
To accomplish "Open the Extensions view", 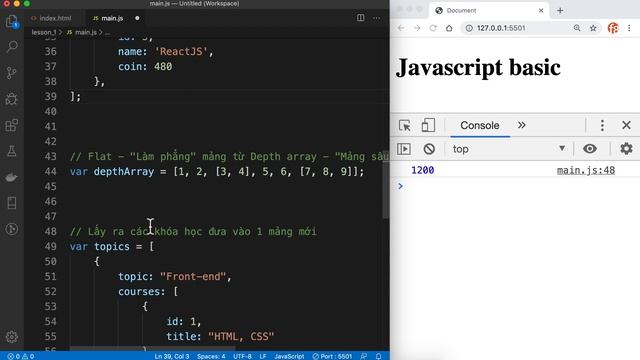I will pyautogui.click(x=12, y=125).
